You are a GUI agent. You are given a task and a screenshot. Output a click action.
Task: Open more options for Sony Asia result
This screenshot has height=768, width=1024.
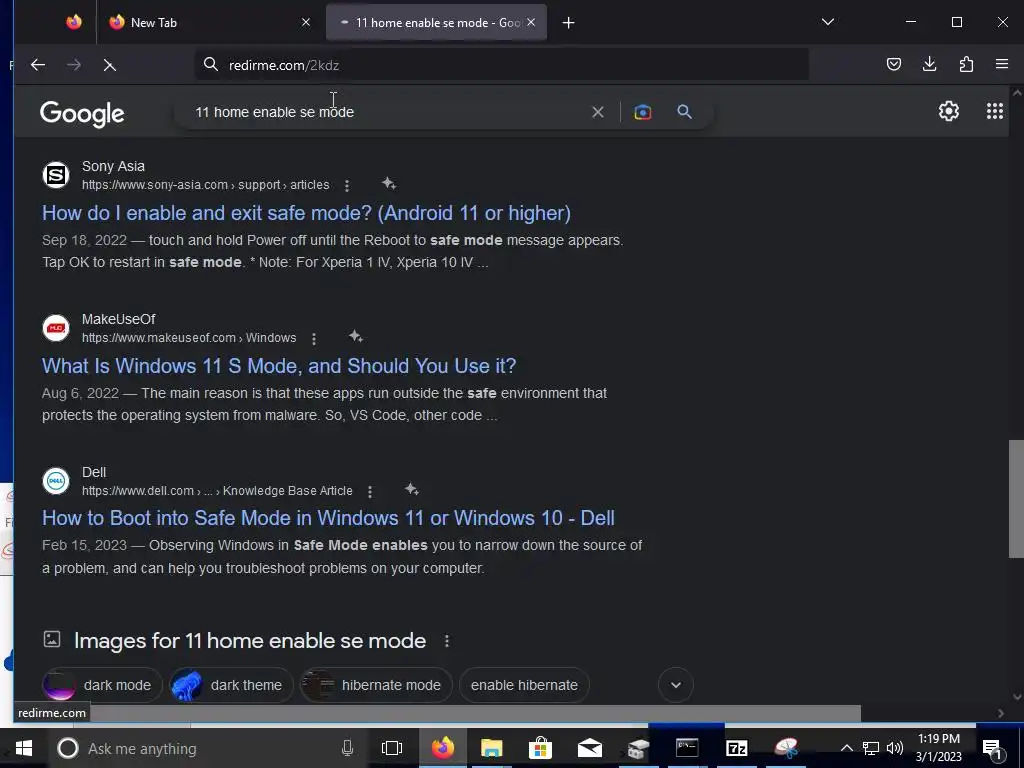coord(347,185)
